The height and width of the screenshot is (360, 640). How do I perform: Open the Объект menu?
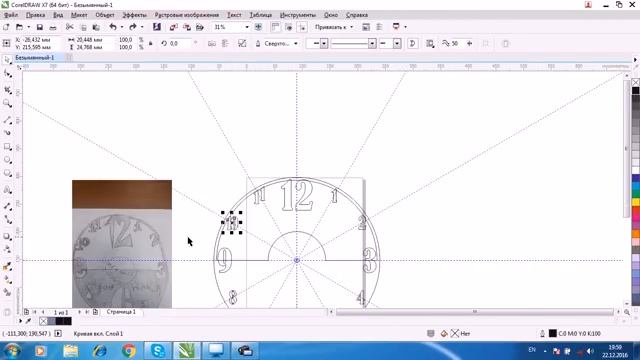105,15
